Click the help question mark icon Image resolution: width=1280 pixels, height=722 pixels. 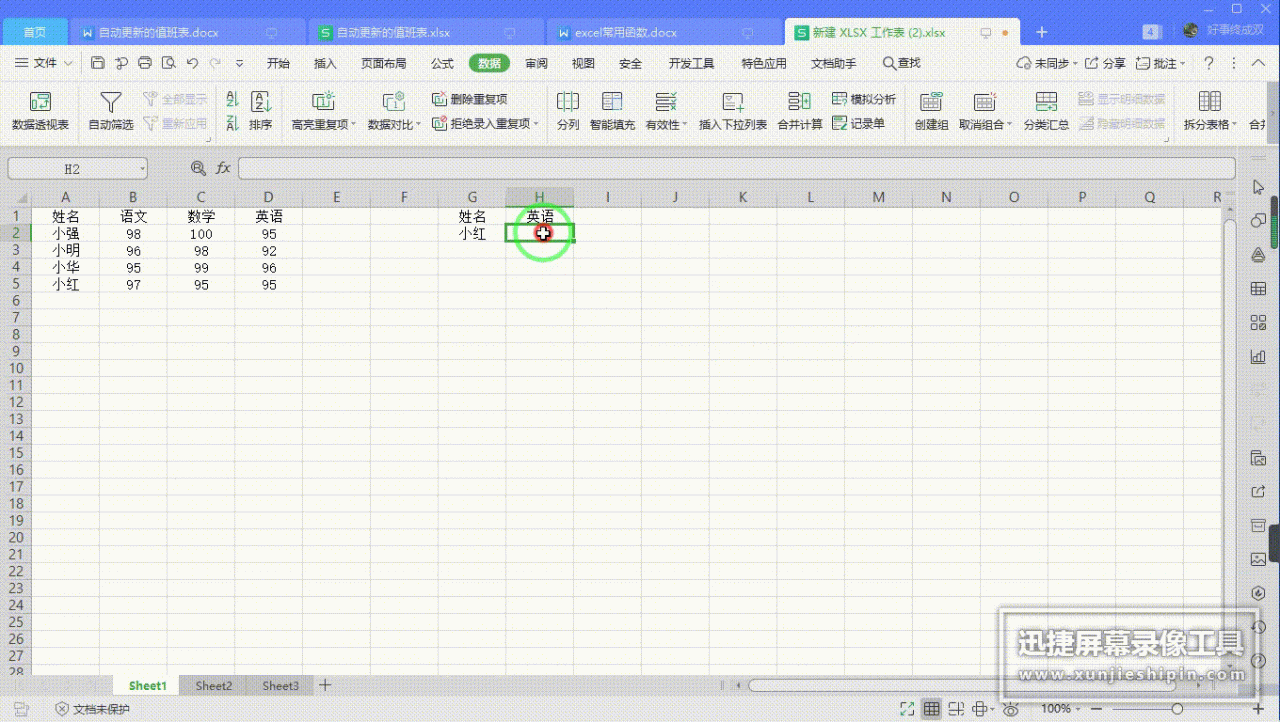1209,63
